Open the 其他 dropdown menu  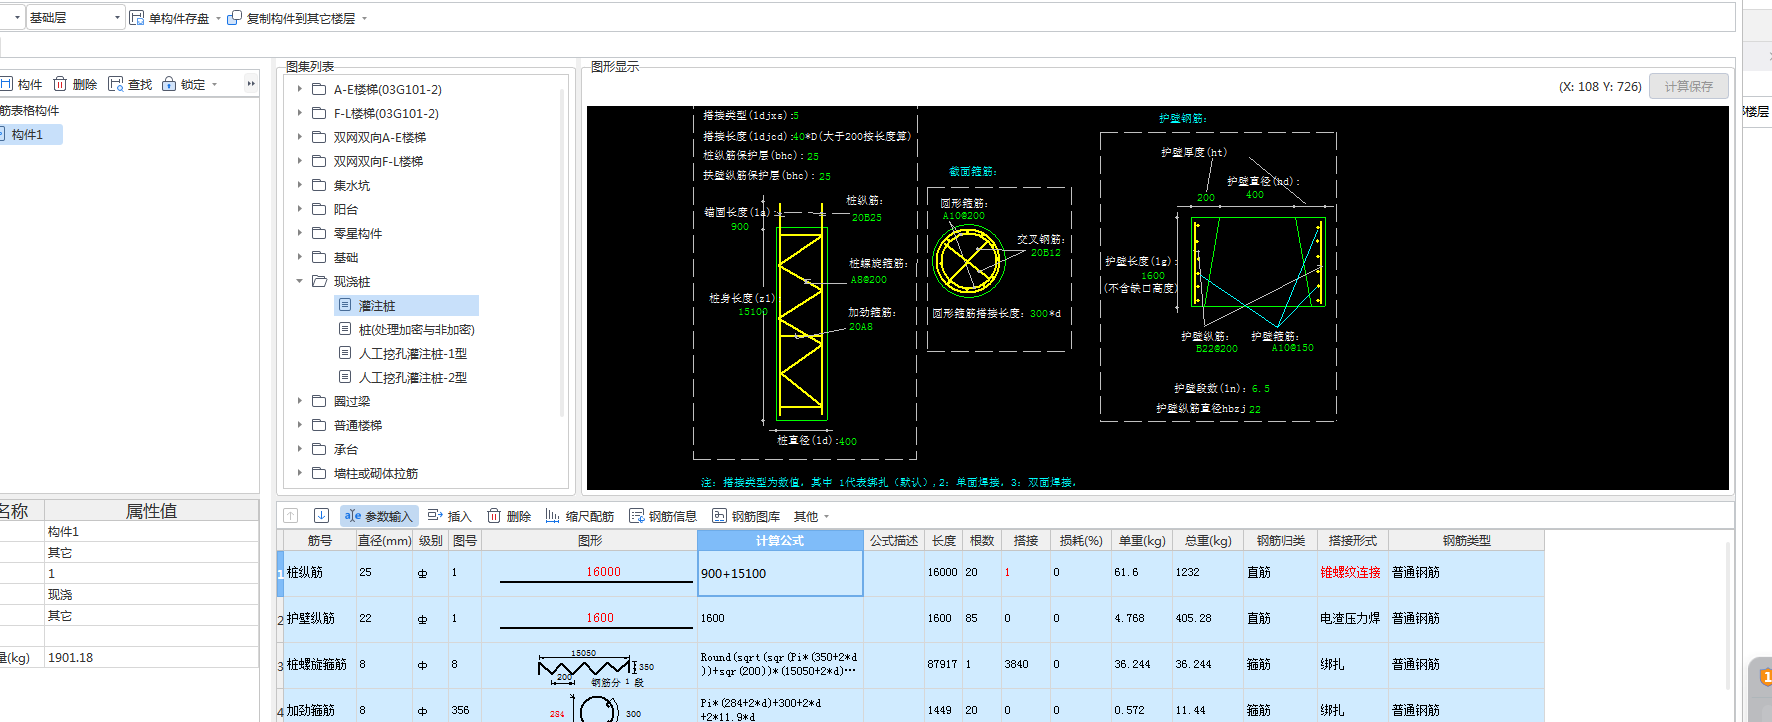811,517
